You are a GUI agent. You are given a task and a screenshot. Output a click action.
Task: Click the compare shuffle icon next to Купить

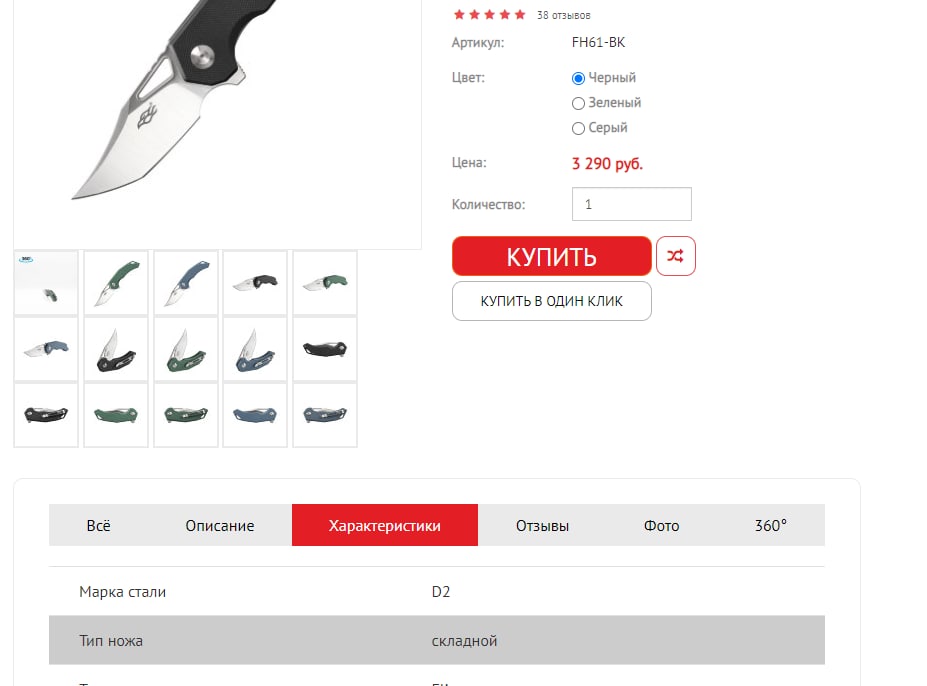click(x=675, y=256)
